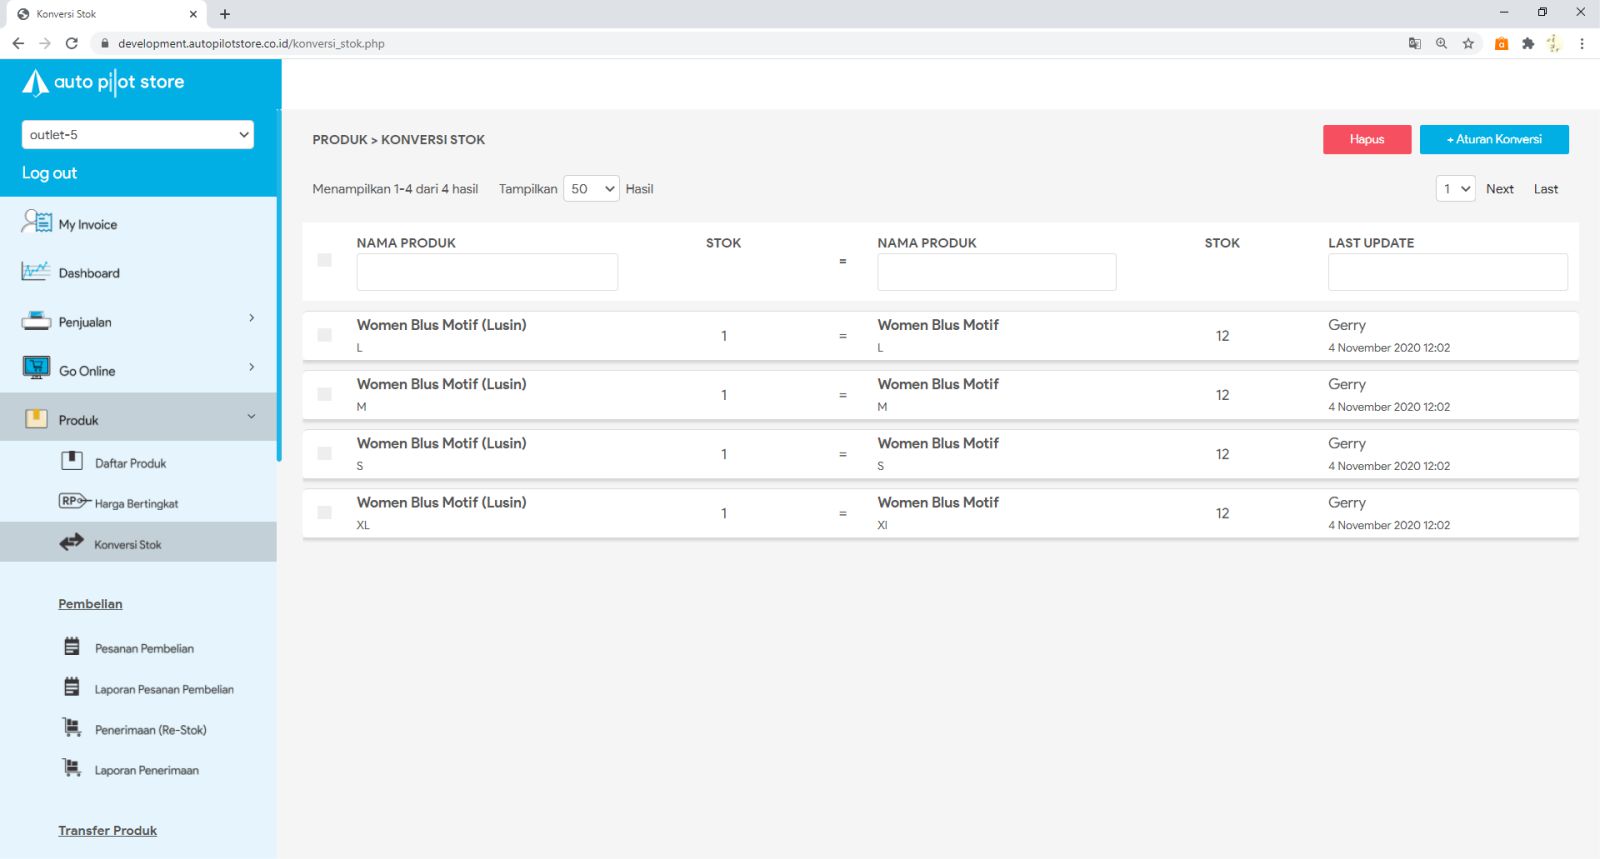This screenshot has height=859, width=1600.
Task: Click the Pesanan Pembelian calendar icon
Action: coord(72,647)
